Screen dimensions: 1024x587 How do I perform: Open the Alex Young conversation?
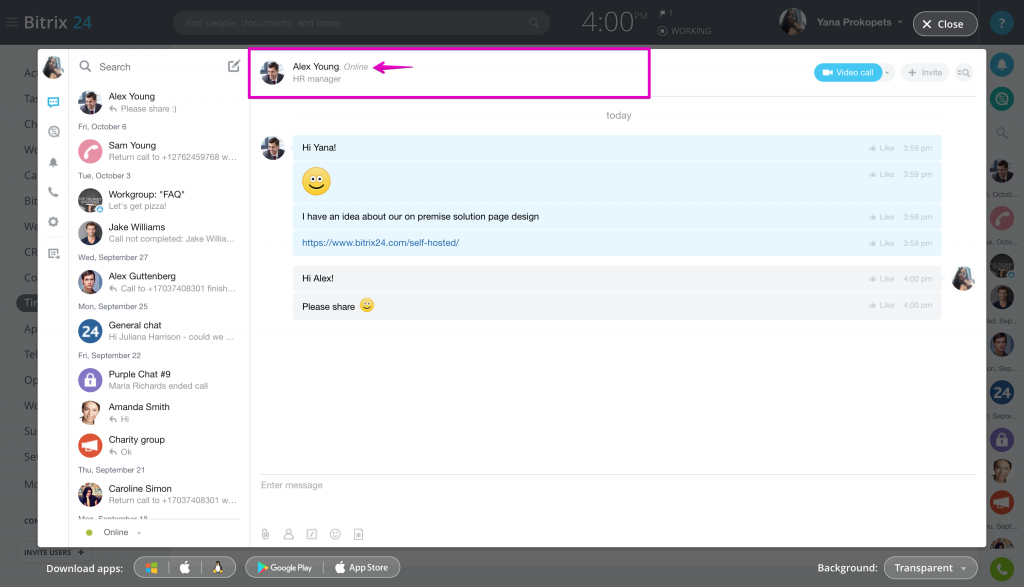pyautogui.click(x=157, y=103)
